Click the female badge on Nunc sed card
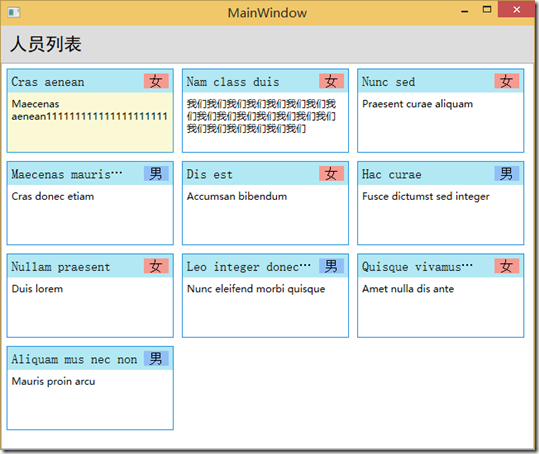 507,81
